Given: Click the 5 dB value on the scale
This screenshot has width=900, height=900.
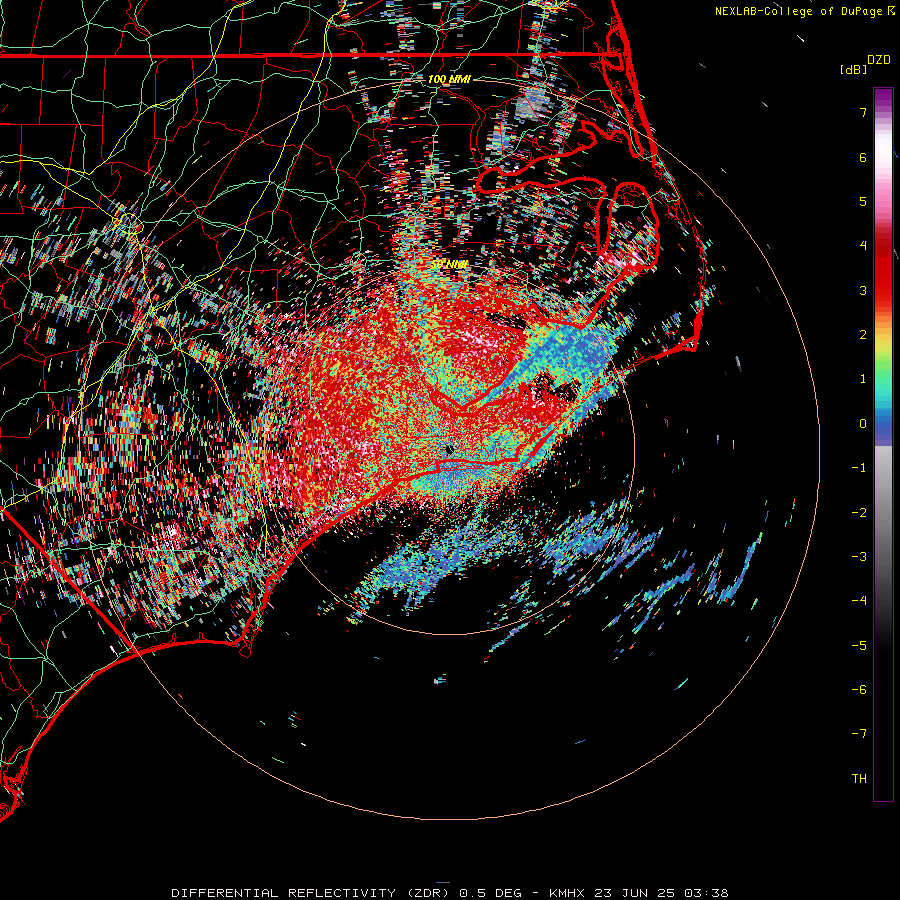Looking at the screenshot, I should (863, 201).
